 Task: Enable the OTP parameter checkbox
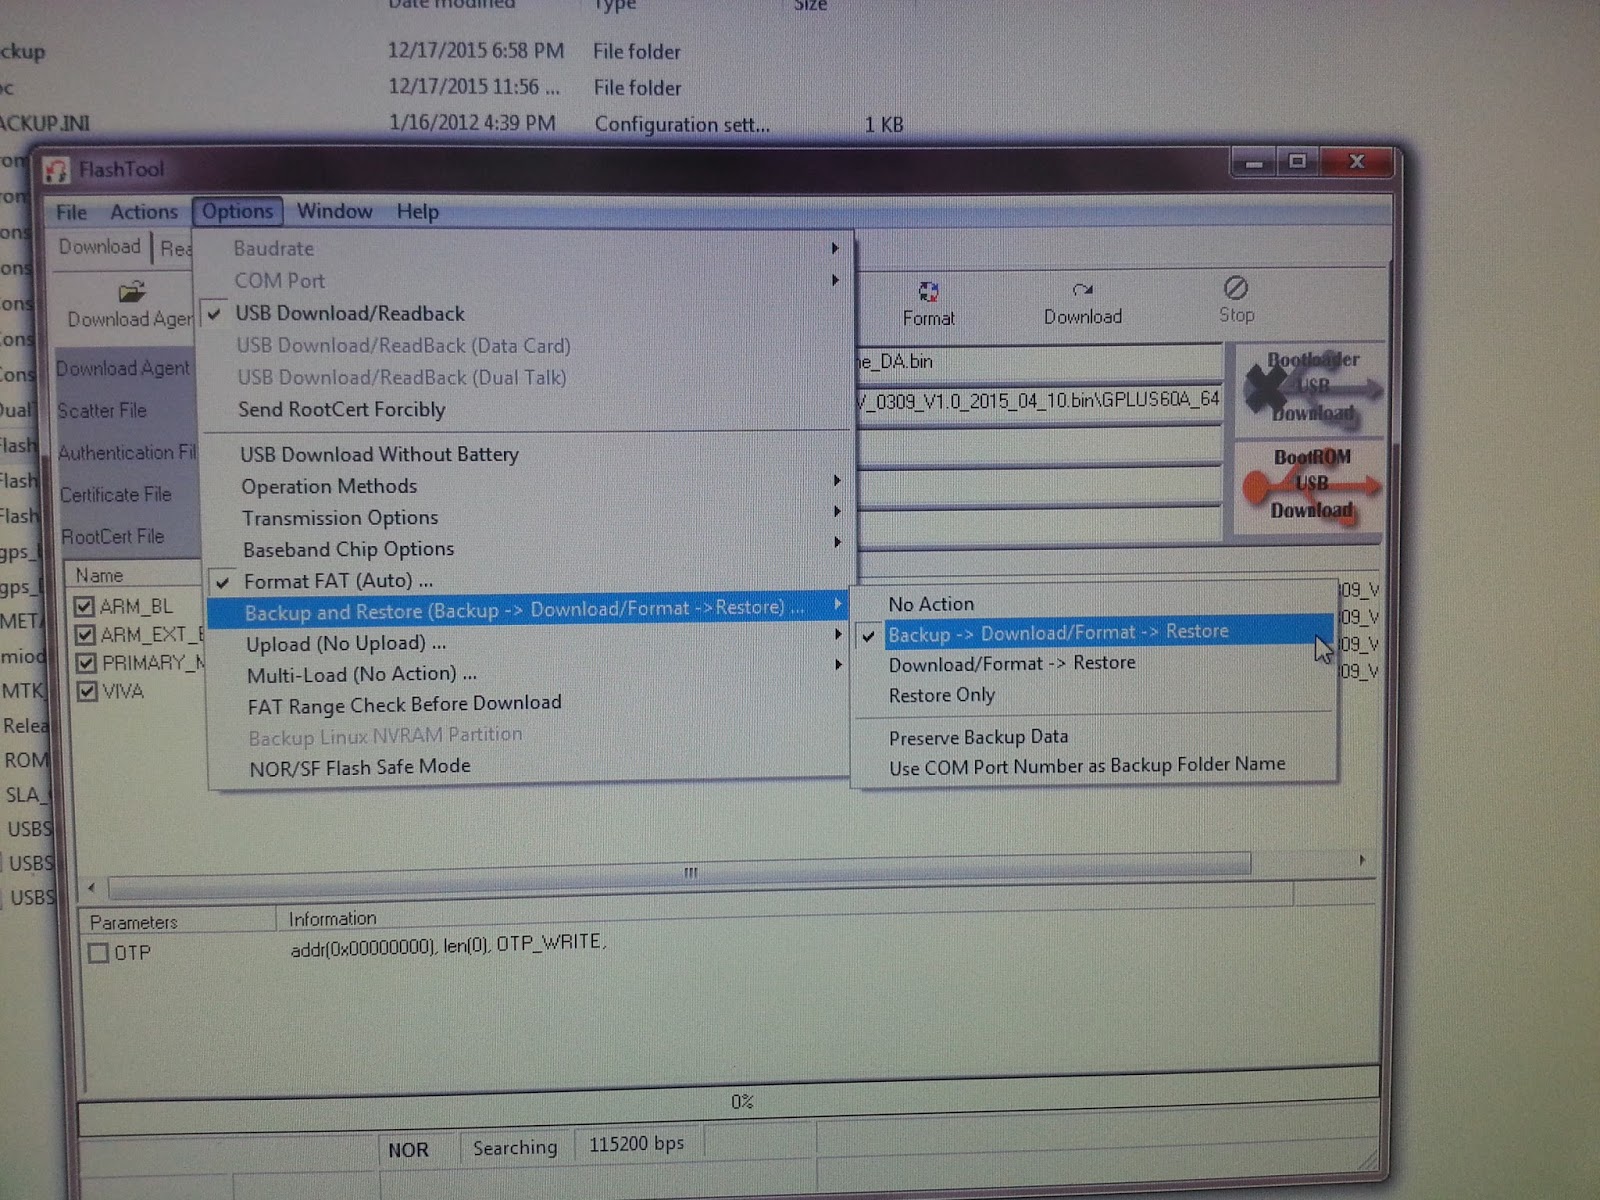[98, 952]
